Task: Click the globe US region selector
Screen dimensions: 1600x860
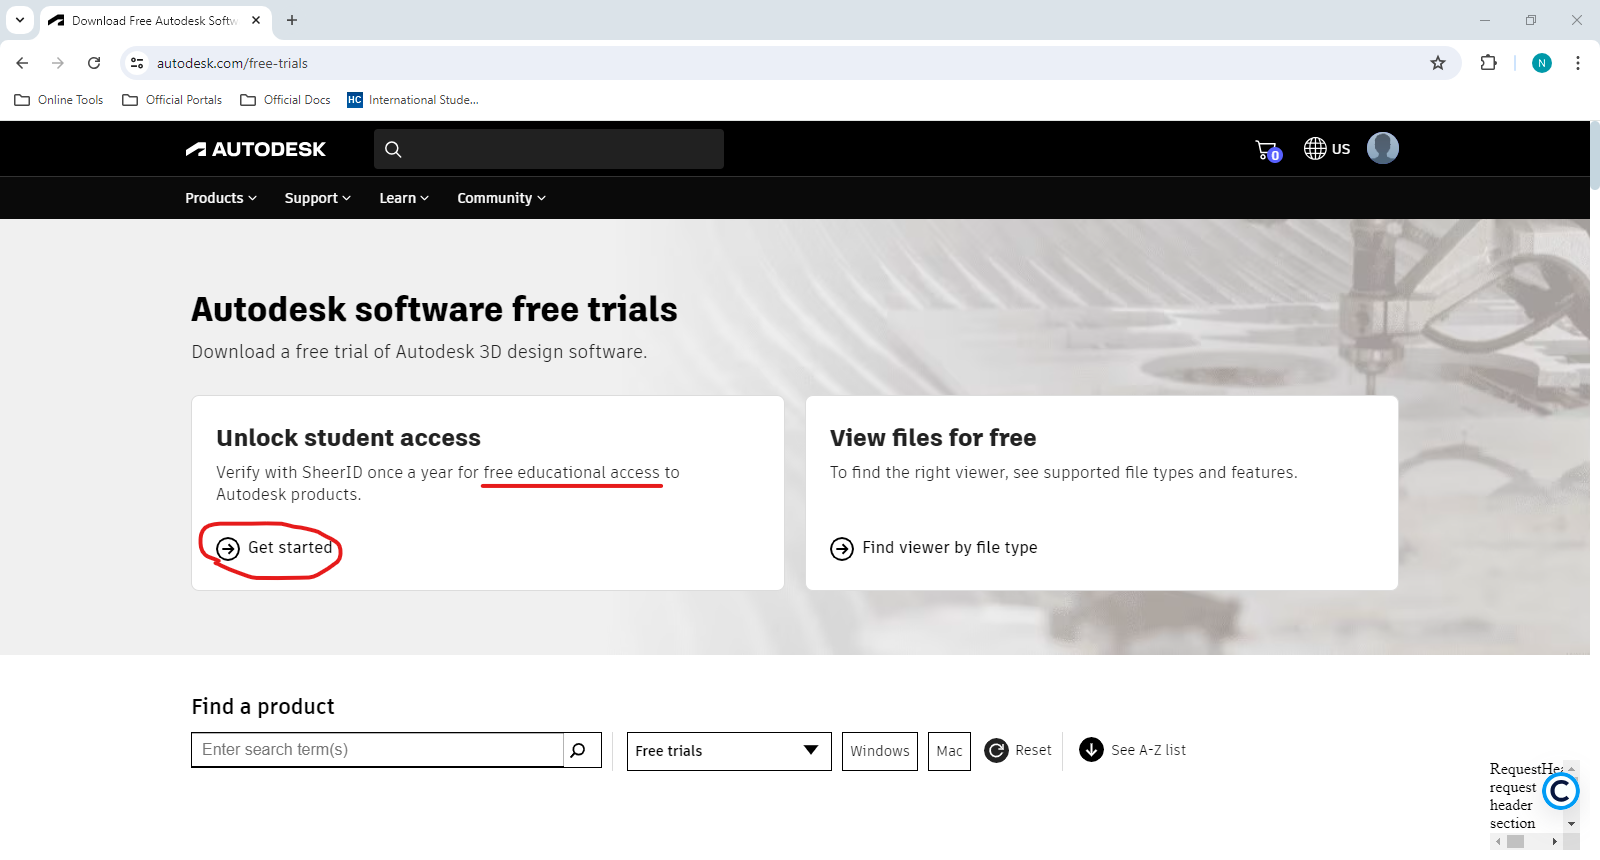Action: pyautogui.click(x=1327, y=149)
